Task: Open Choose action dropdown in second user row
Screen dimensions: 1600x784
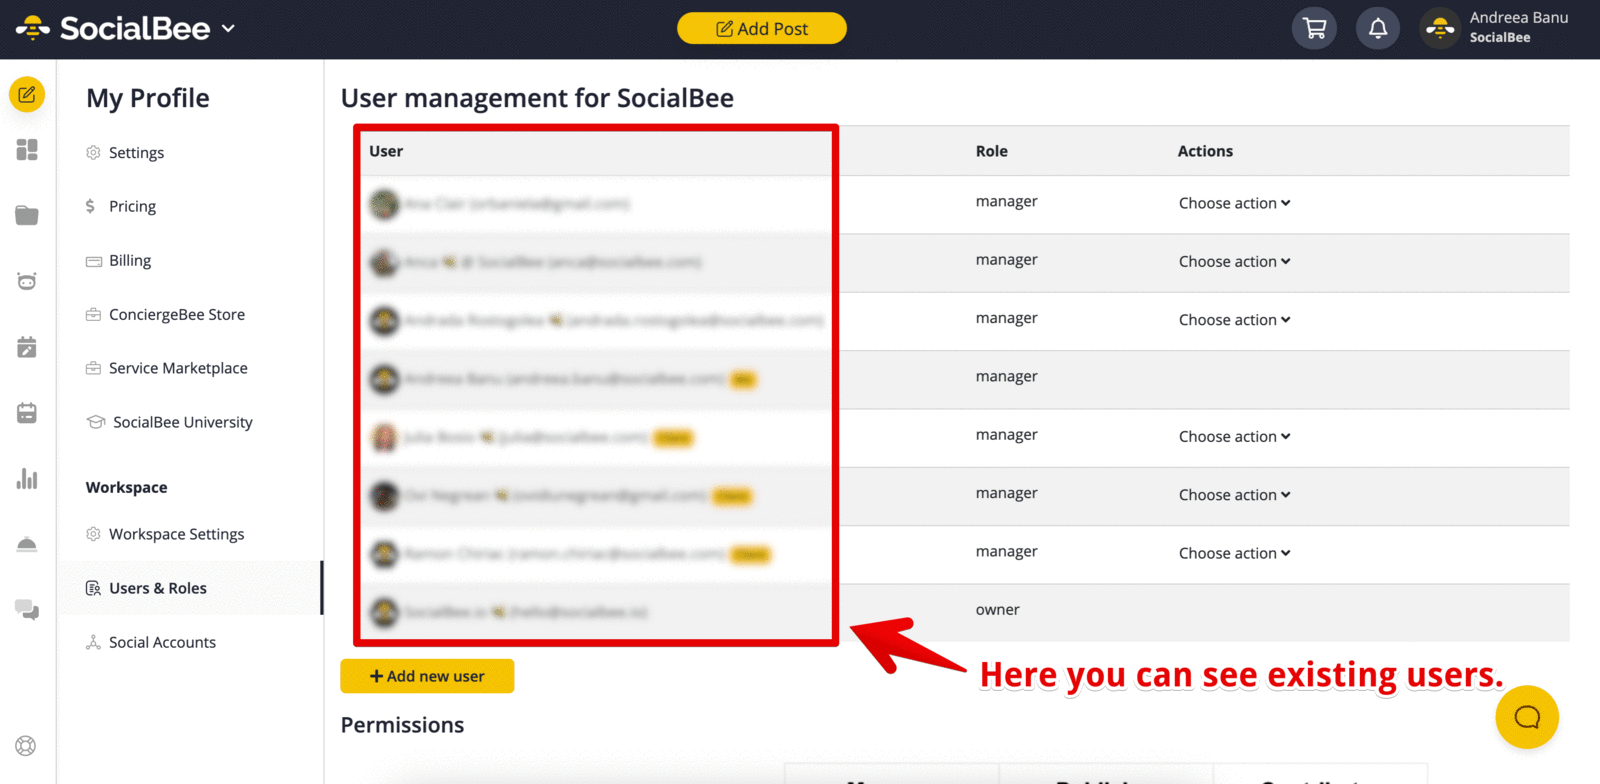Action: click(x=1234, y=262)
